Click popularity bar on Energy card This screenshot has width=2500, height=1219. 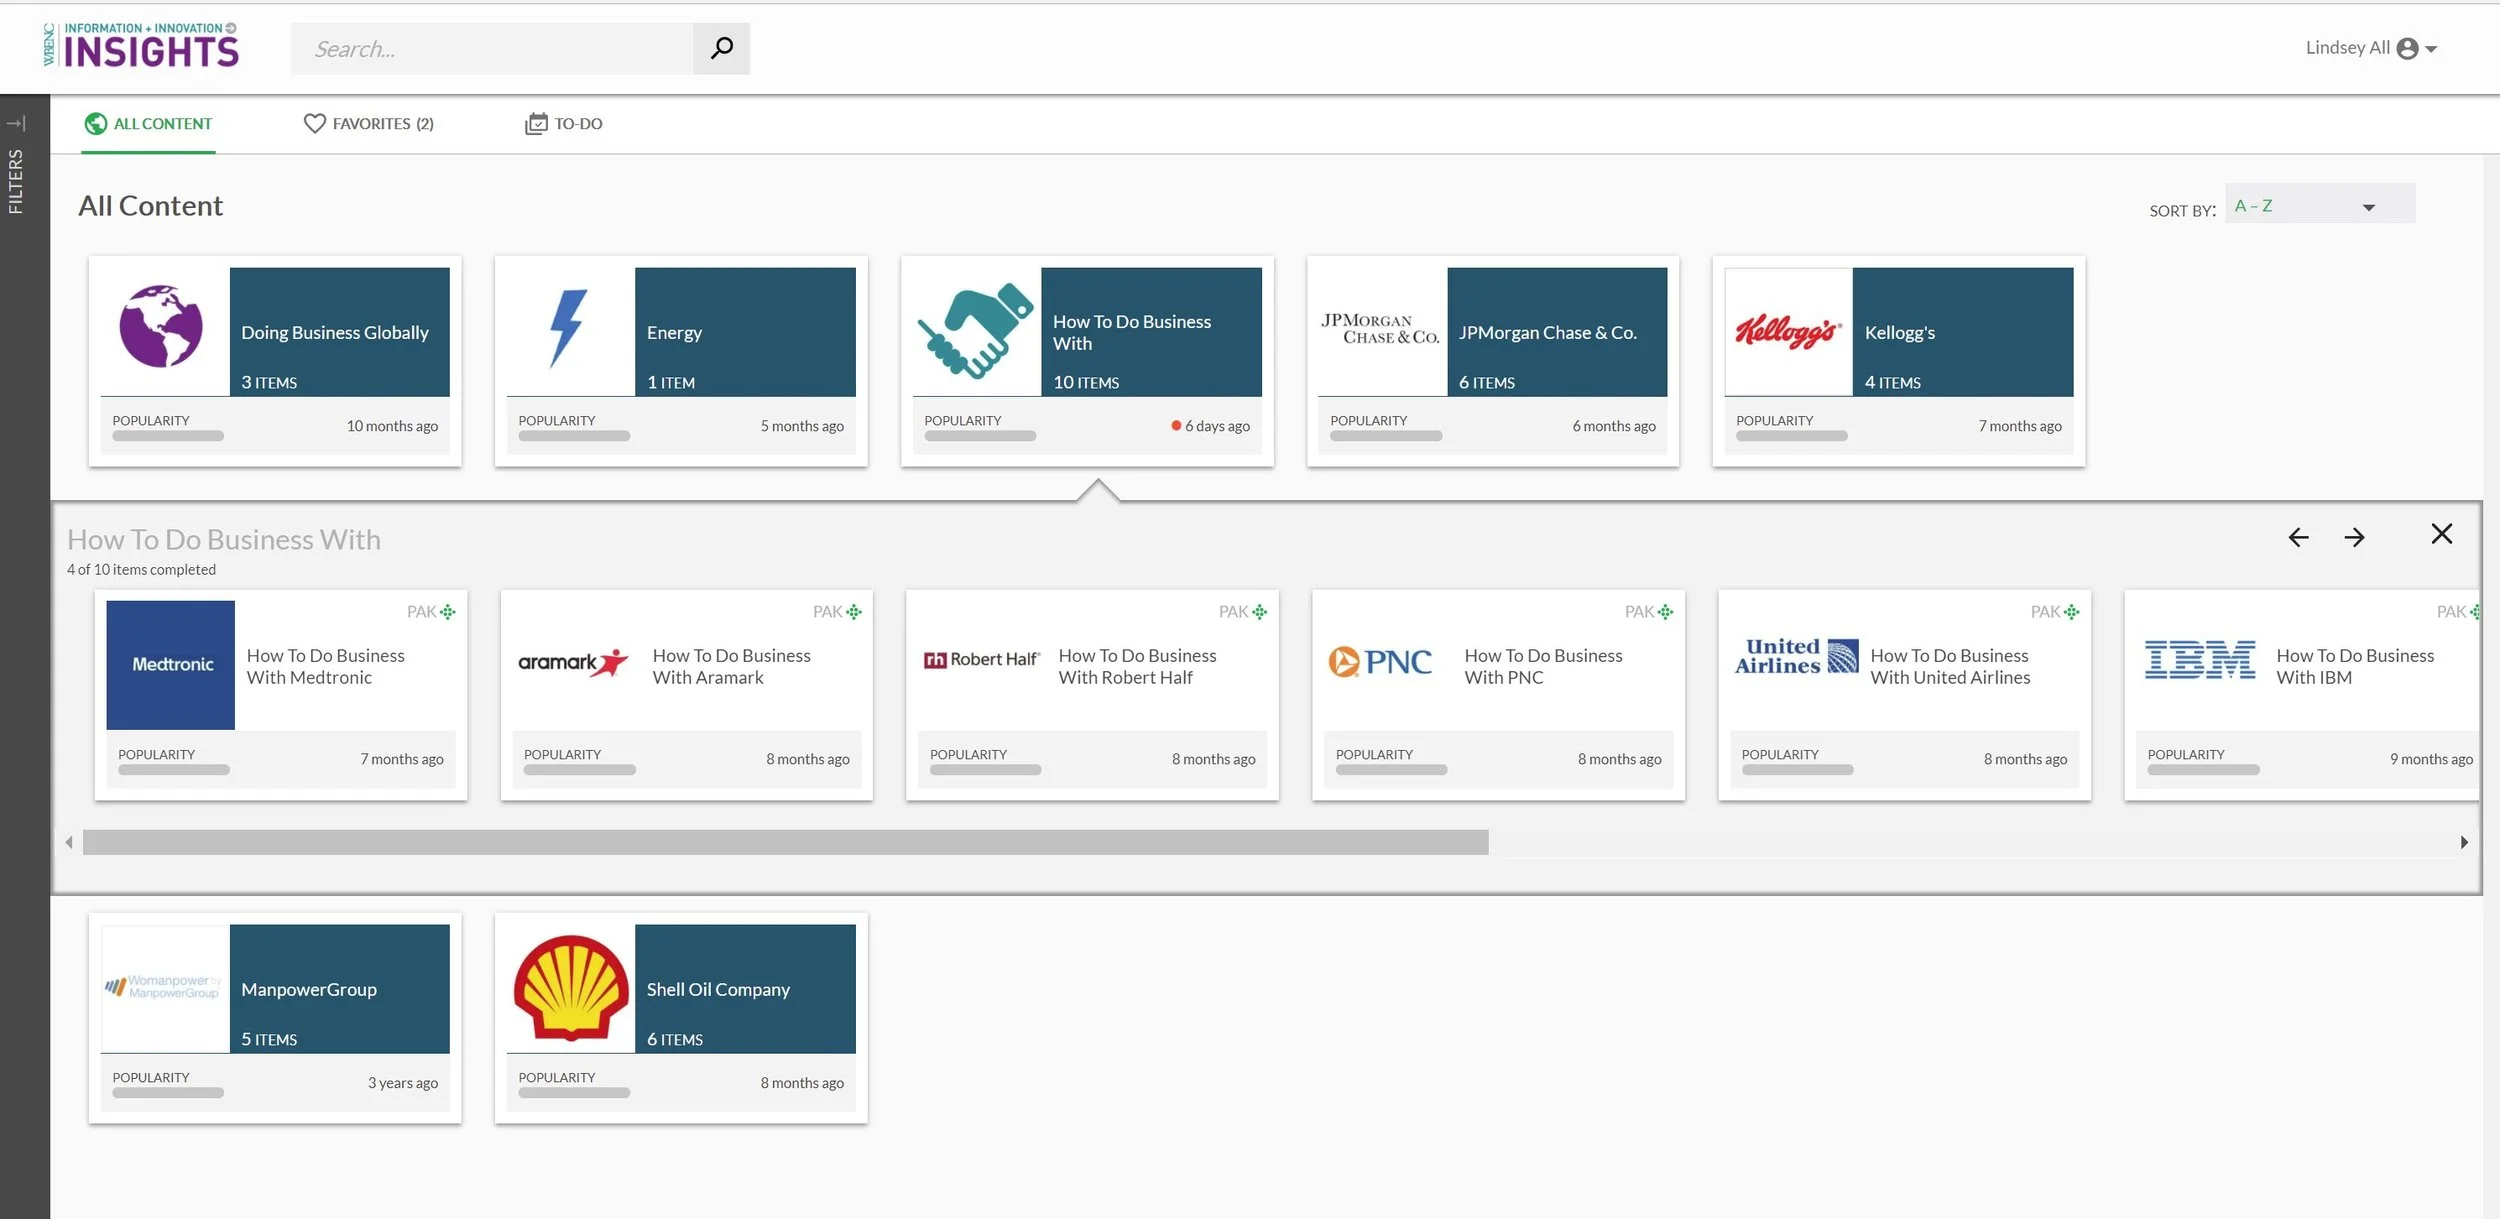click(574, 435)
